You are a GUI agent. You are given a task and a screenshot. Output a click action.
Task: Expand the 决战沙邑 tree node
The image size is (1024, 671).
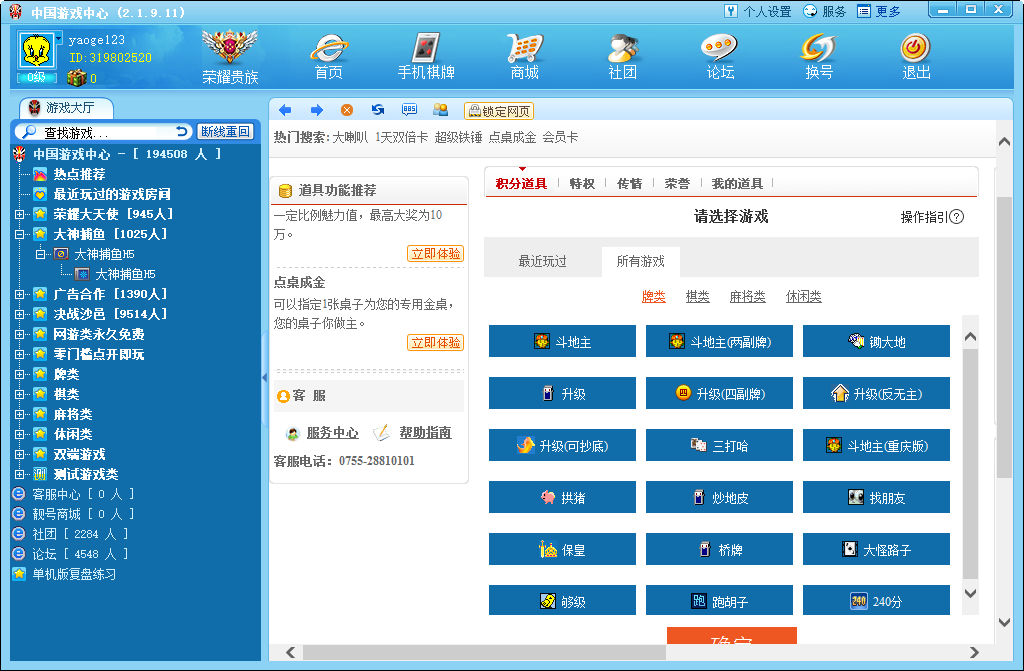click(x=20, y=314)
